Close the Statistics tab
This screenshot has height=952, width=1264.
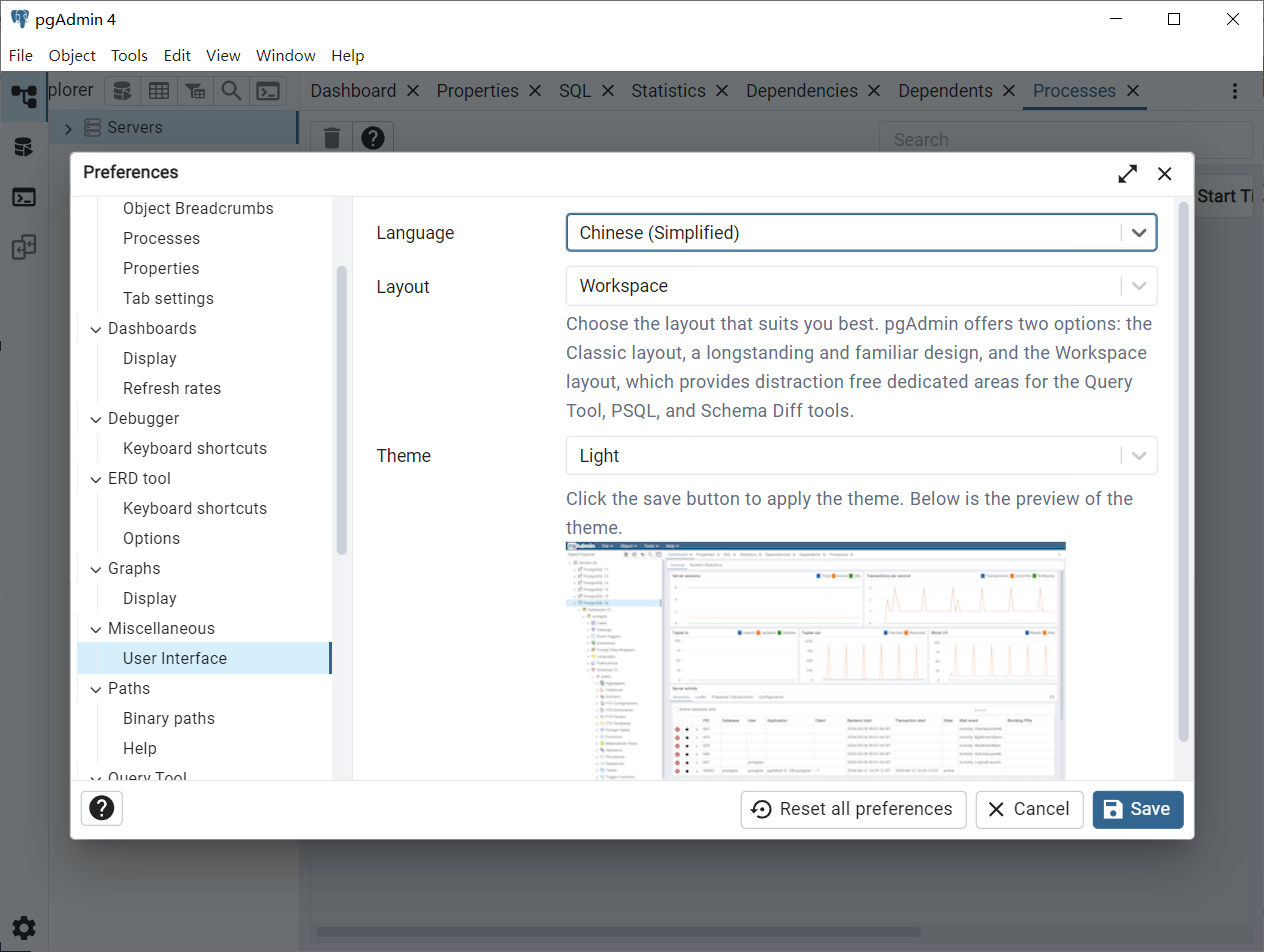pyautogui.click(x=722, y=91)
